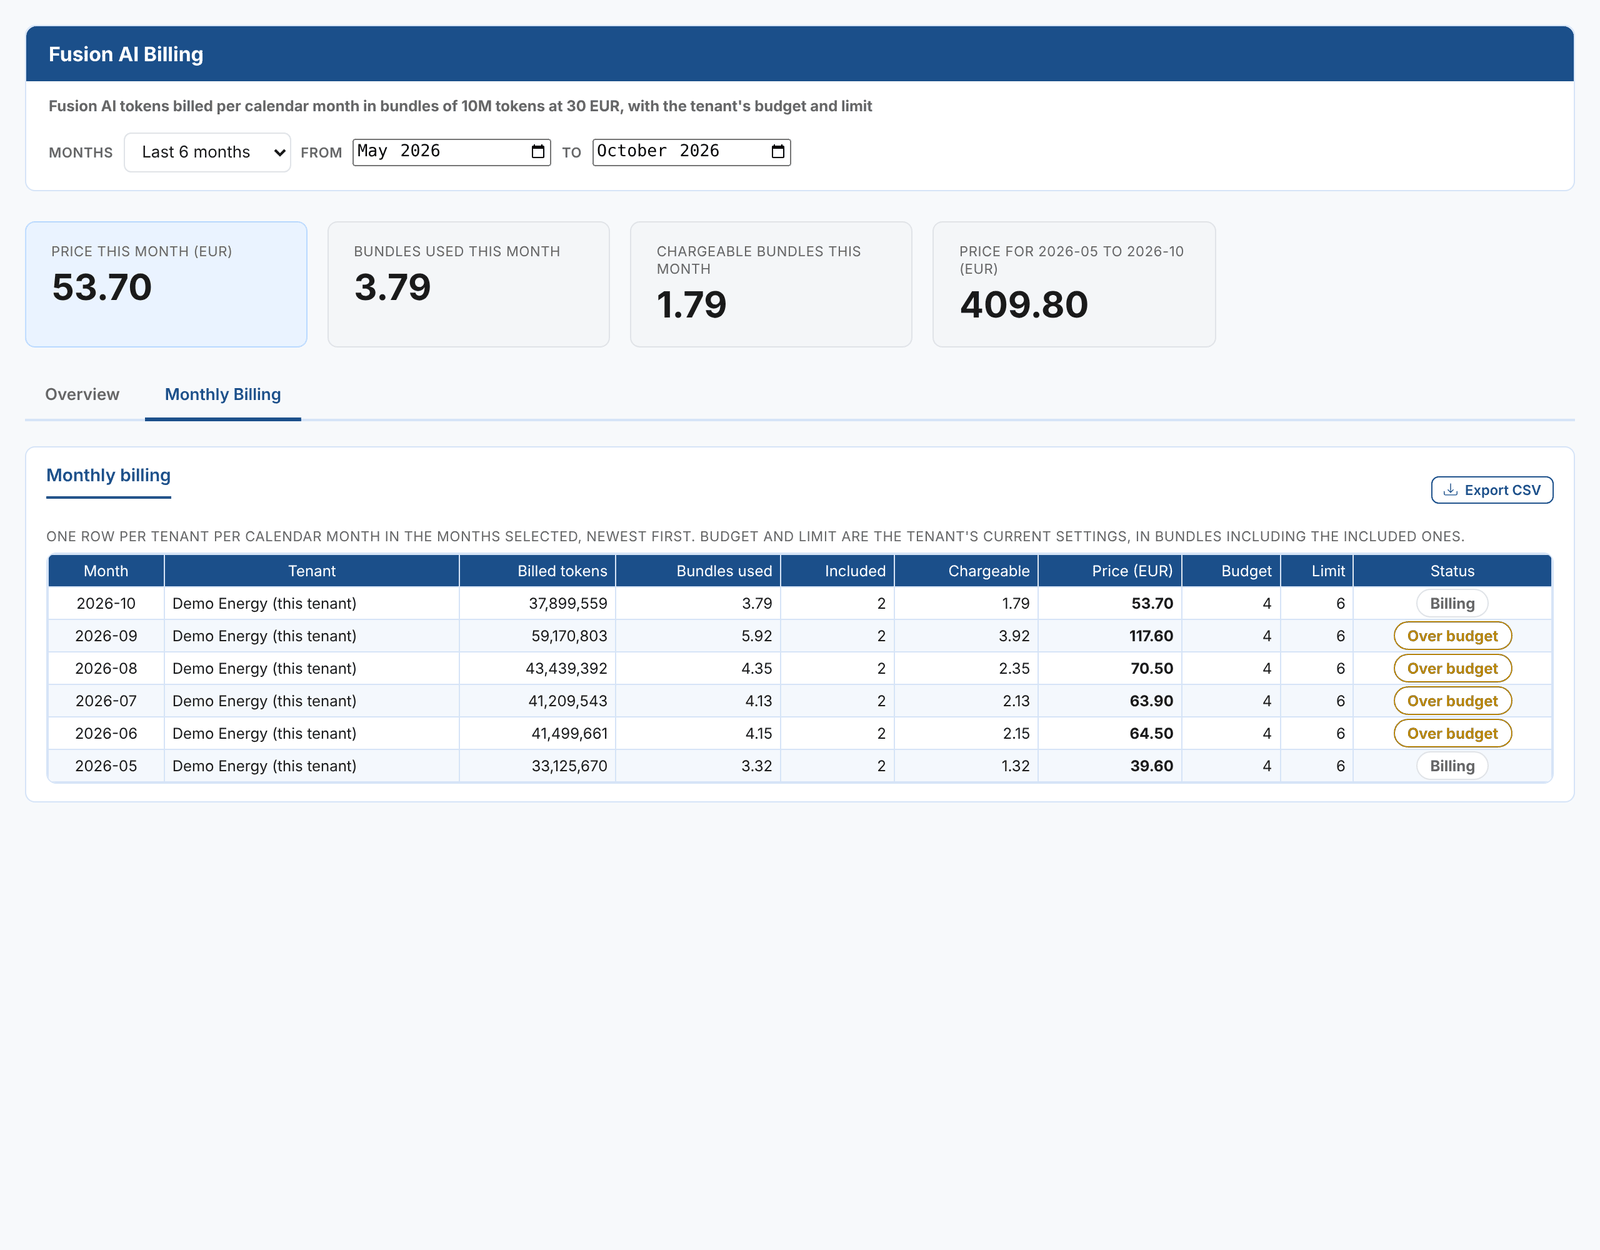Click the 2026-05 month cell

[x=106, y=766]
